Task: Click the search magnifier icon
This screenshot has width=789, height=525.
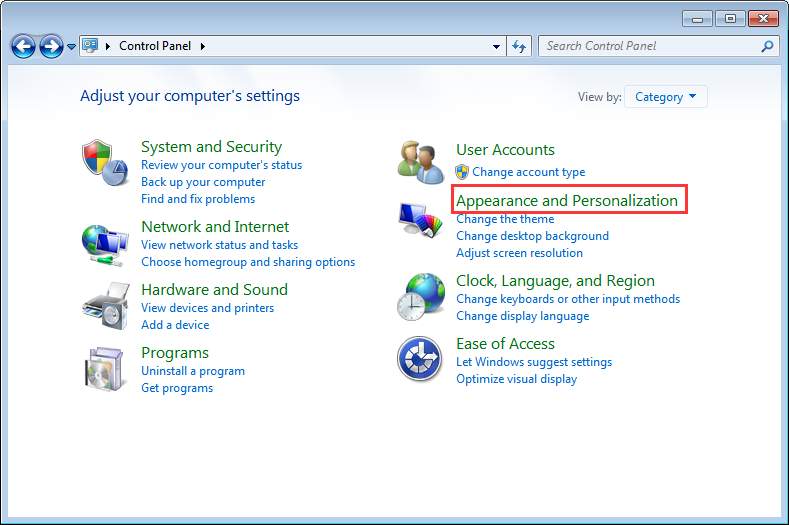Action: click(x=767, y=46)
